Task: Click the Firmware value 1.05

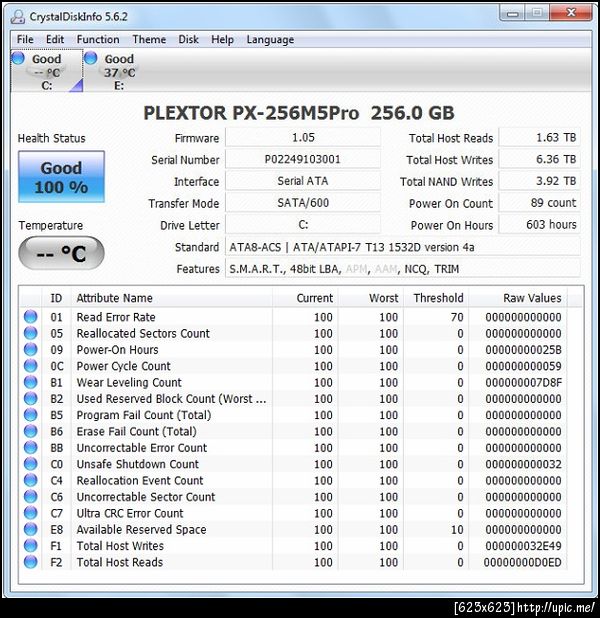Action: 303,138
